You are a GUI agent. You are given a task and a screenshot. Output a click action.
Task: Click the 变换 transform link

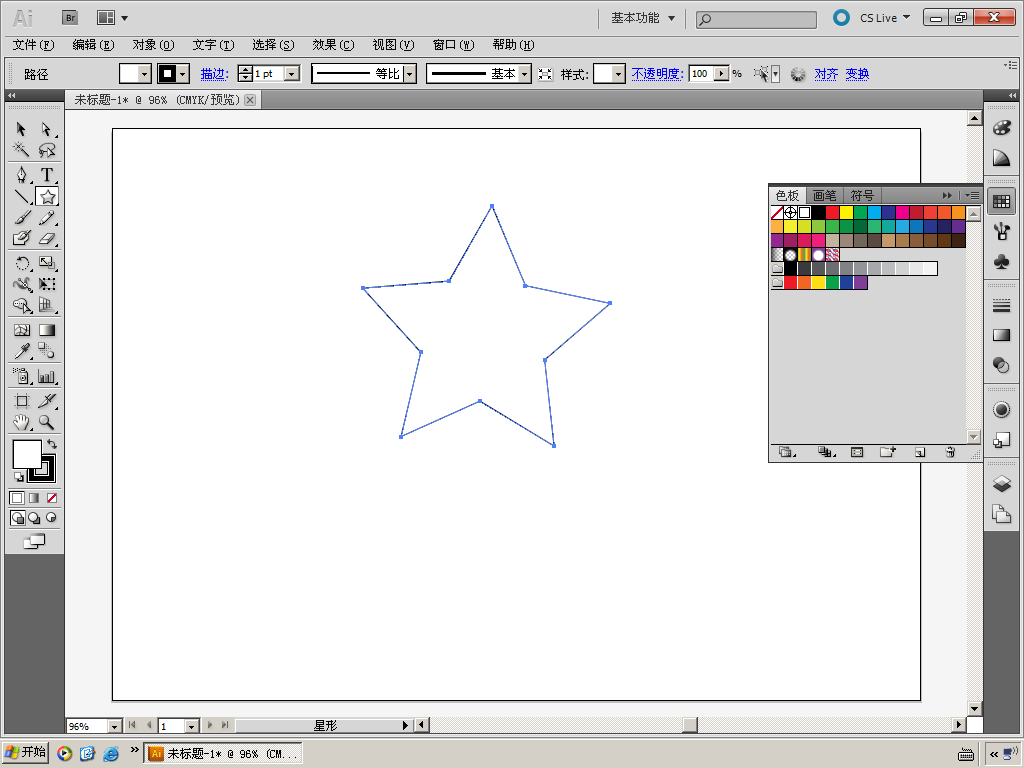click(x=857, y=74)
